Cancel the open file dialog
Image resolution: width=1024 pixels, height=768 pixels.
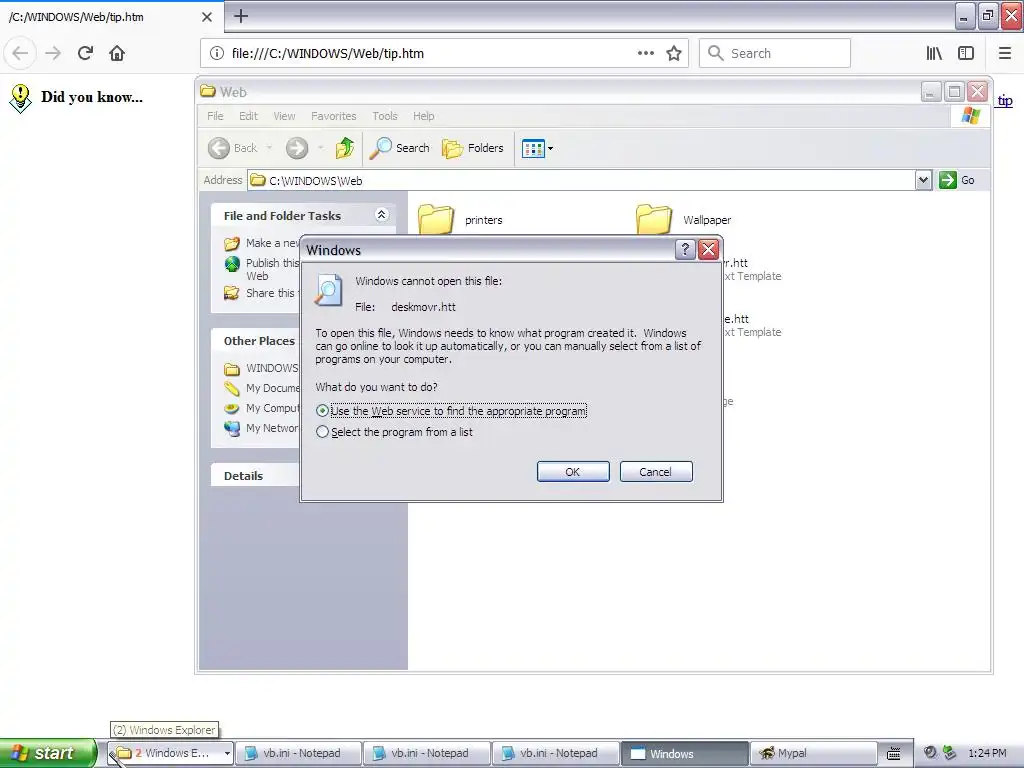656,472
